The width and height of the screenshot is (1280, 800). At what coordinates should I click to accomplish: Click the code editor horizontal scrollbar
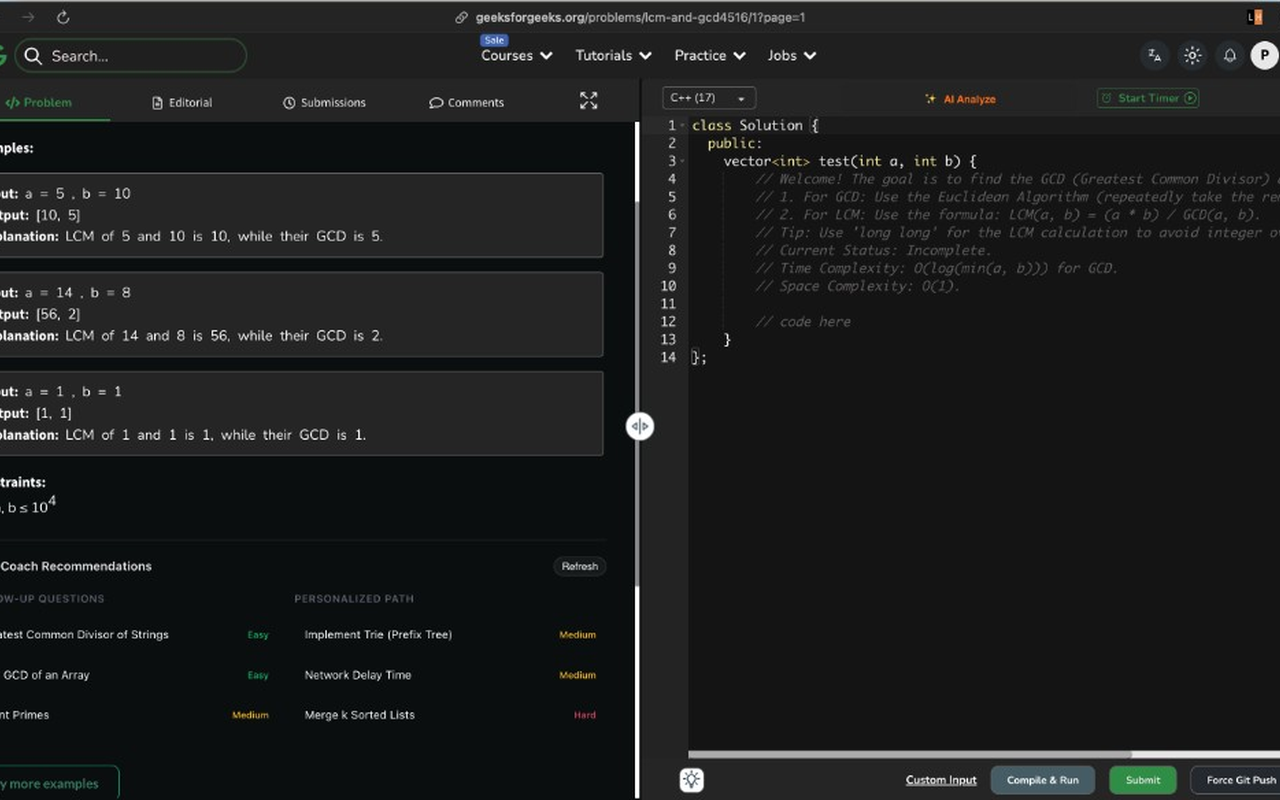coord(910,755)
